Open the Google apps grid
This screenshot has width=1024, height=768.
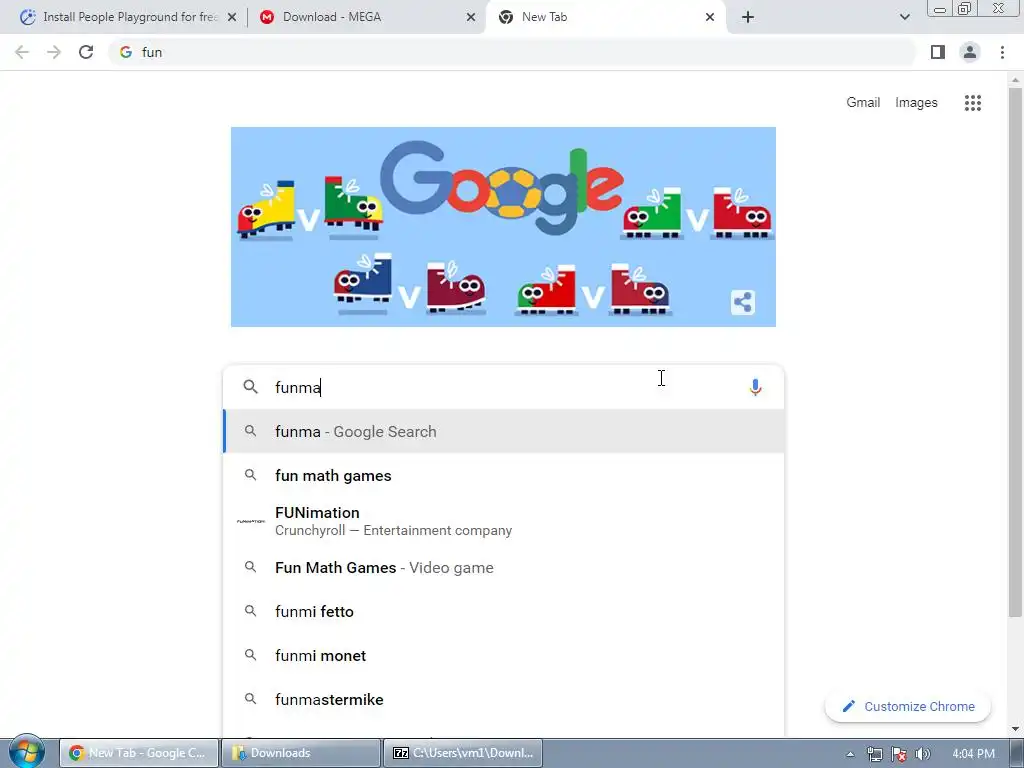pos(972,103)
